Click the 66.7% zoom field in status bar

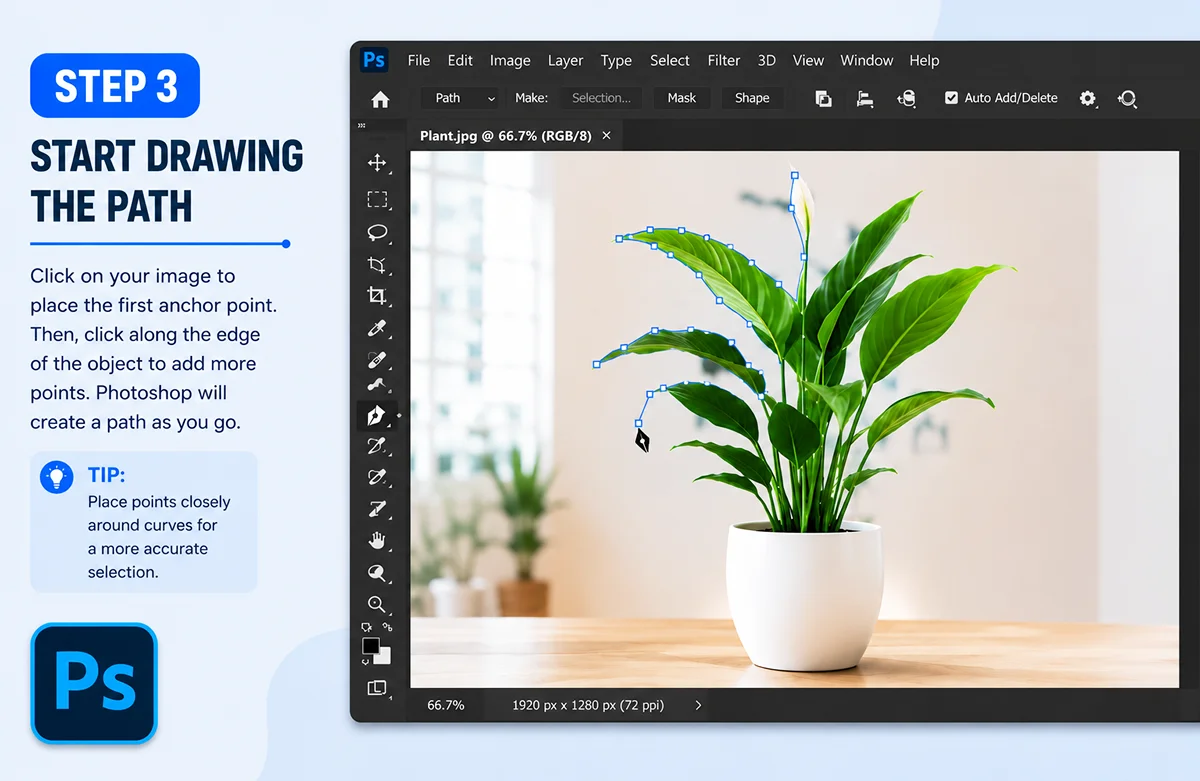click(x=446, y=705)
